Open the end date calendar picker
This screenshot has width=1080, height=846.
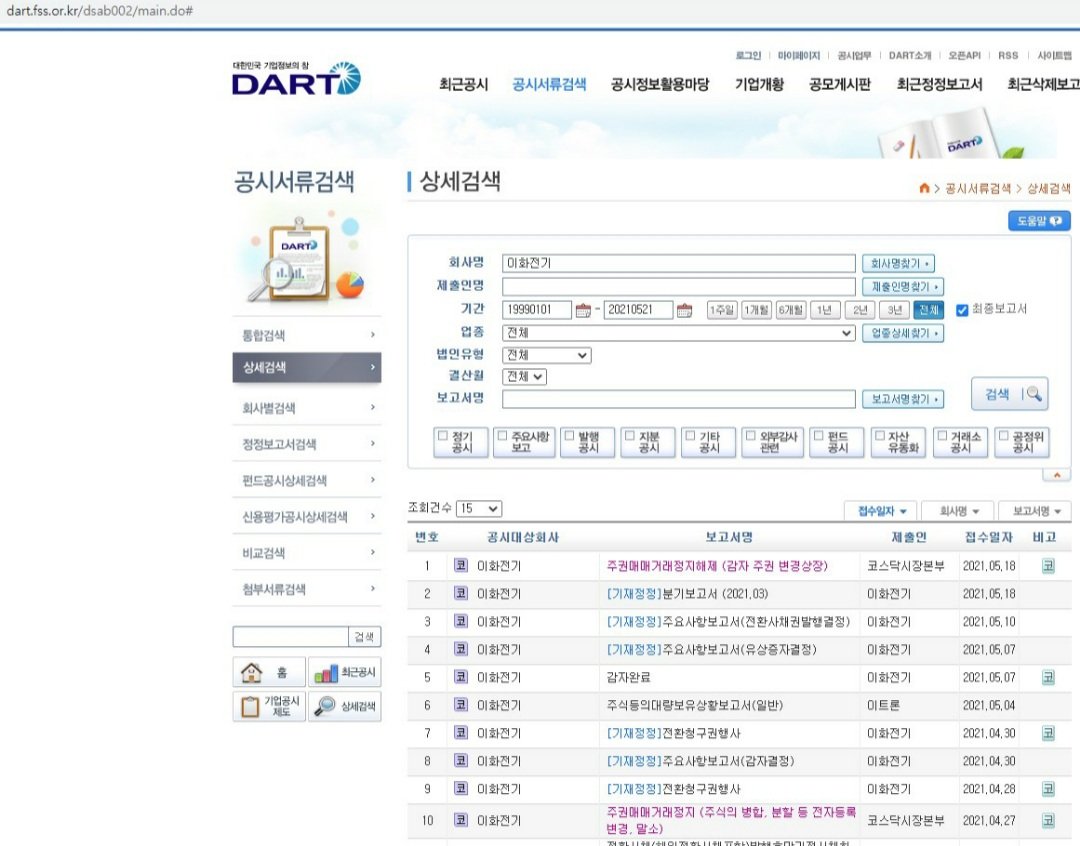point(684,310)
